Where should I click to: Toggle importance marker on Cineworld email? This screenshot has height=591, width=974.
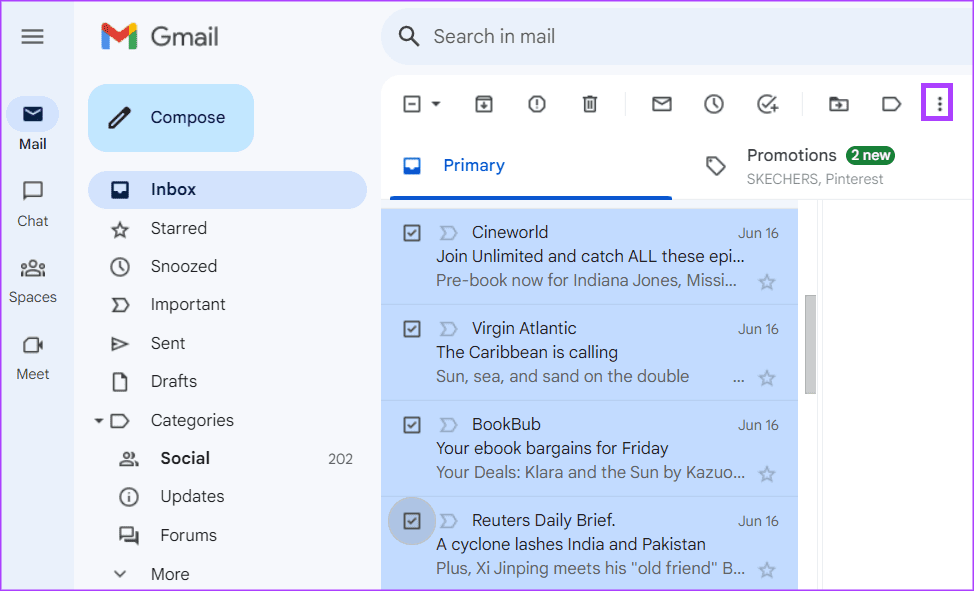coord(448,233)
